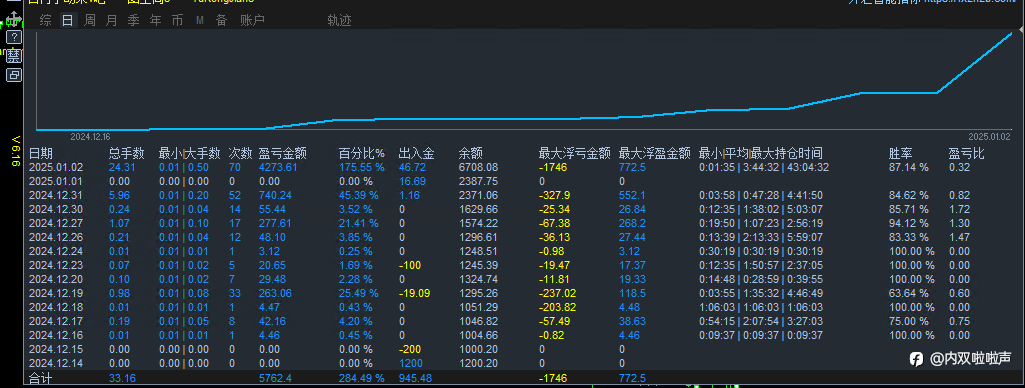
Task: Click the withdrawal value -200
Action: click(411, 349)
